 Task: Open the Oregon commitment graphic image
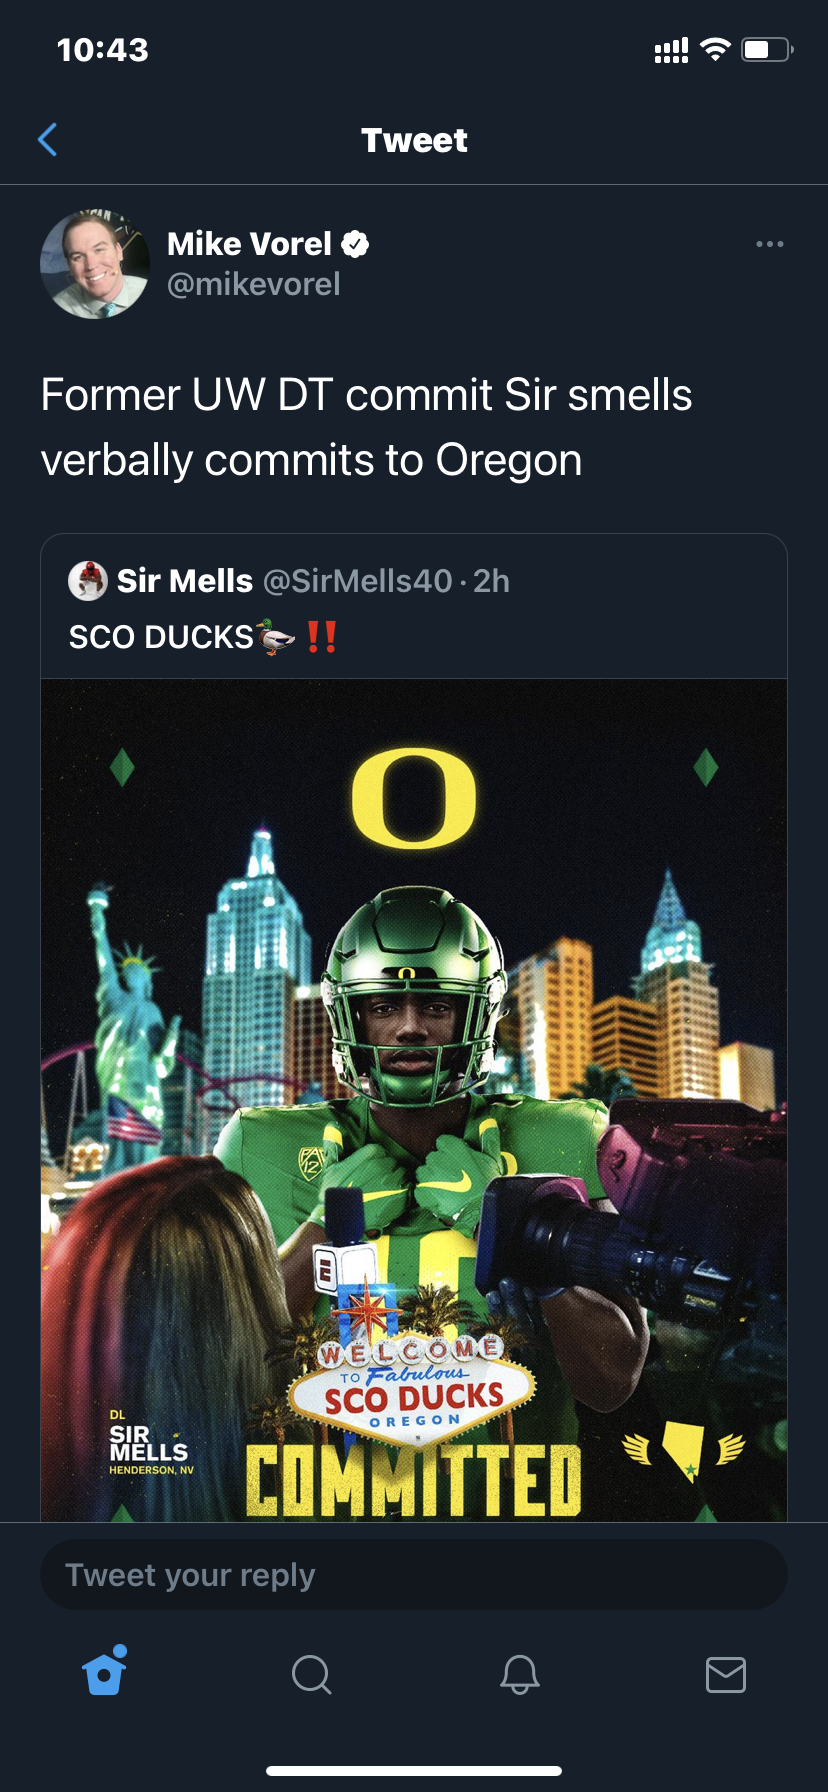(414, 1100)
